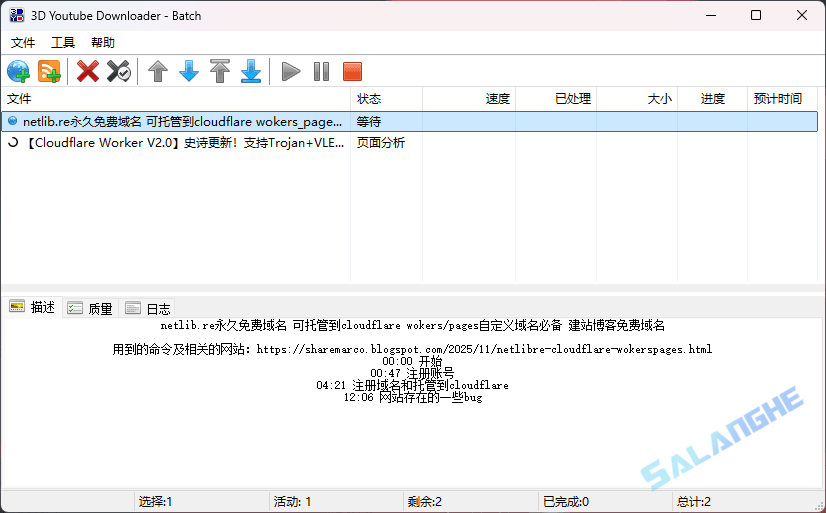Click the pause button in toolbar
826x513 pixels.
coord(321,71)
